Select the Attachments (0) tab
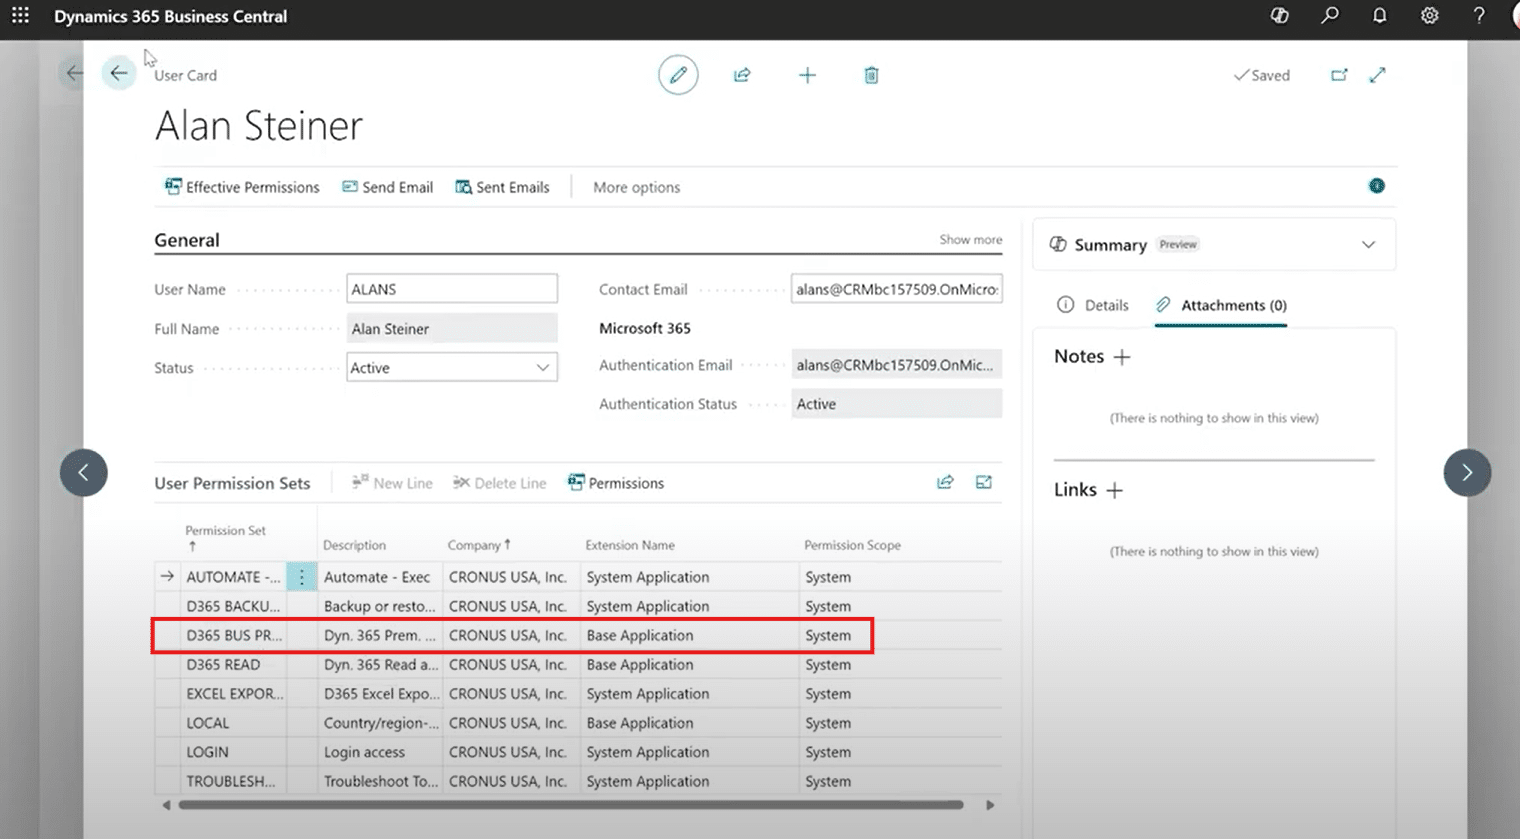 click(x=1221, y=305)
